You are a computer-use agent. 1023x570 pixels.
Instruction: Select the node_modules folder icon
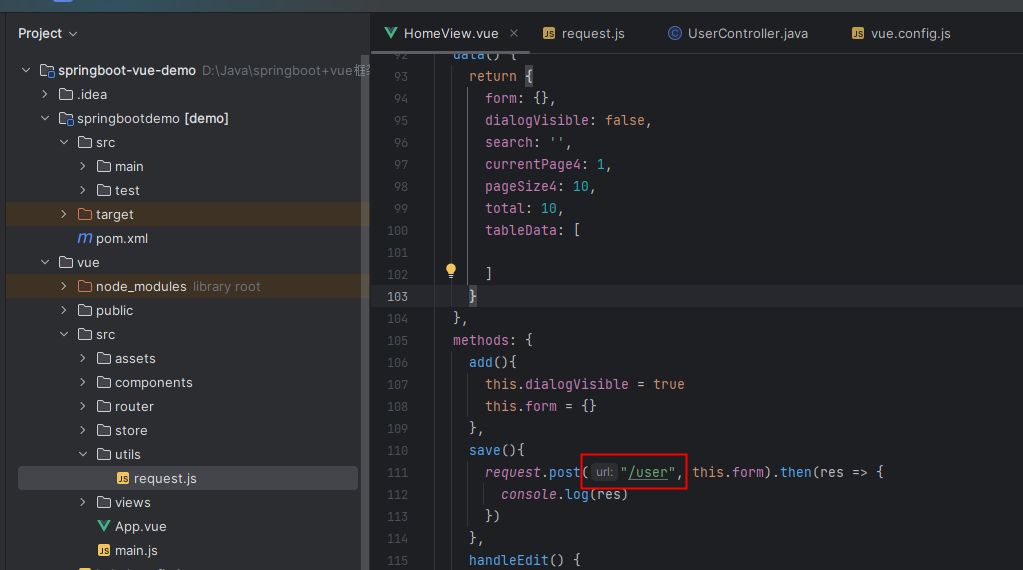pos(85,286)
